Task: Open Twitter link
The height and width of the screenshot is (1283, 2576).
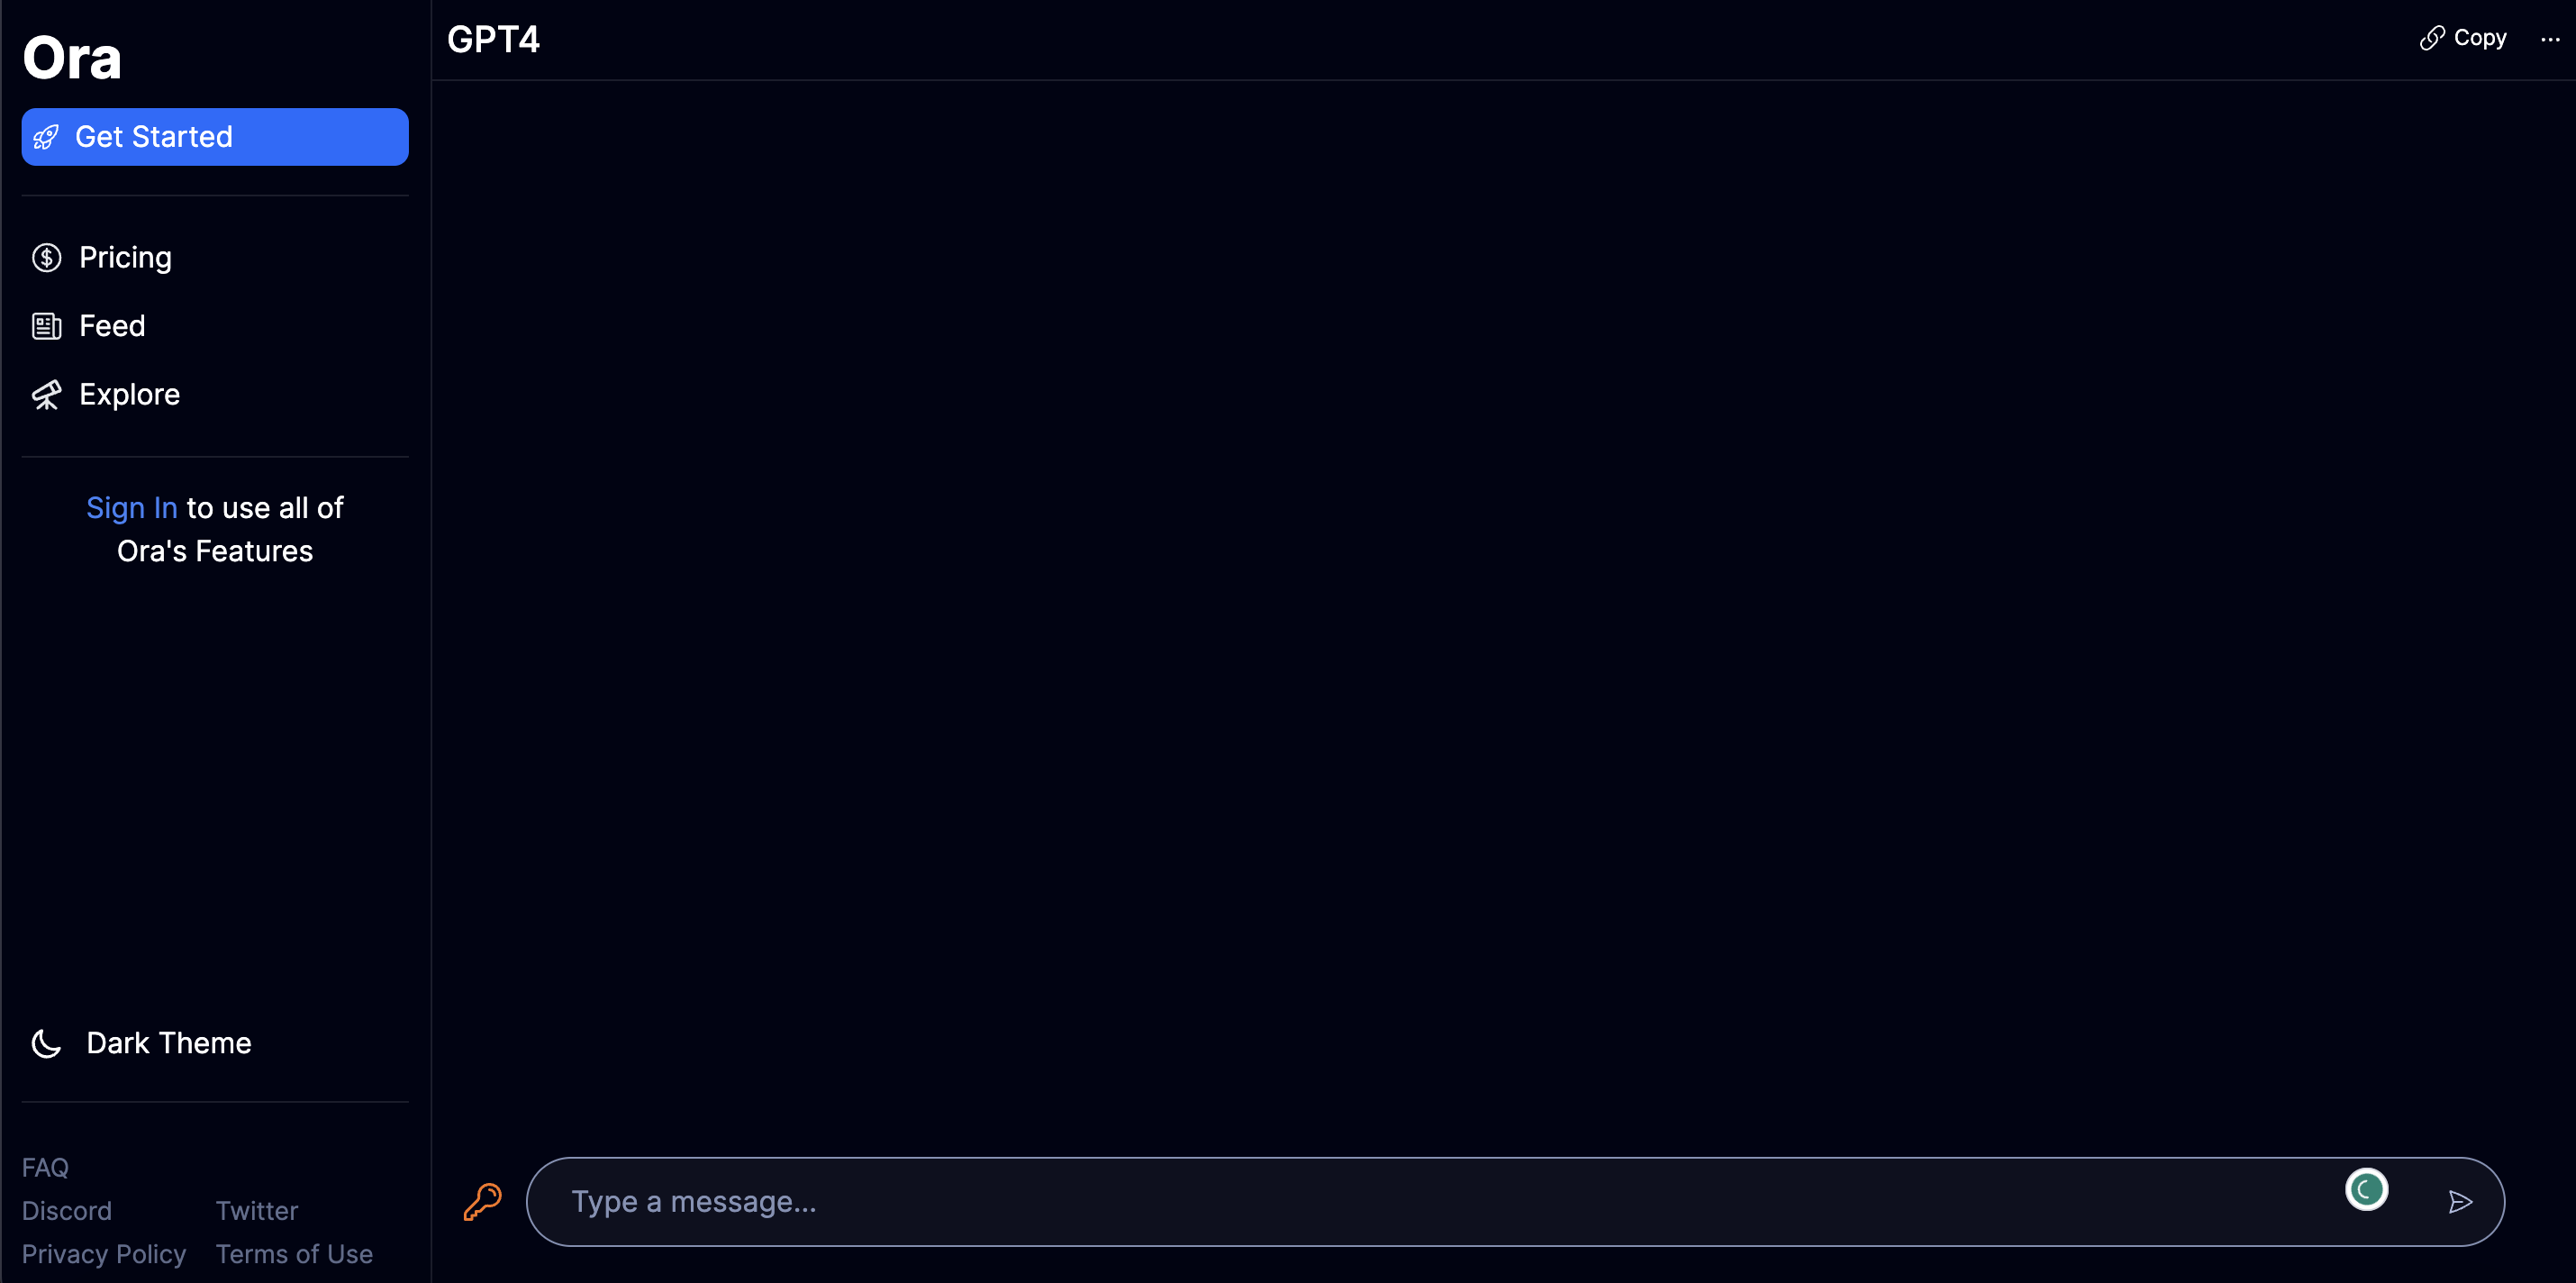Action: click(255, 1209)
